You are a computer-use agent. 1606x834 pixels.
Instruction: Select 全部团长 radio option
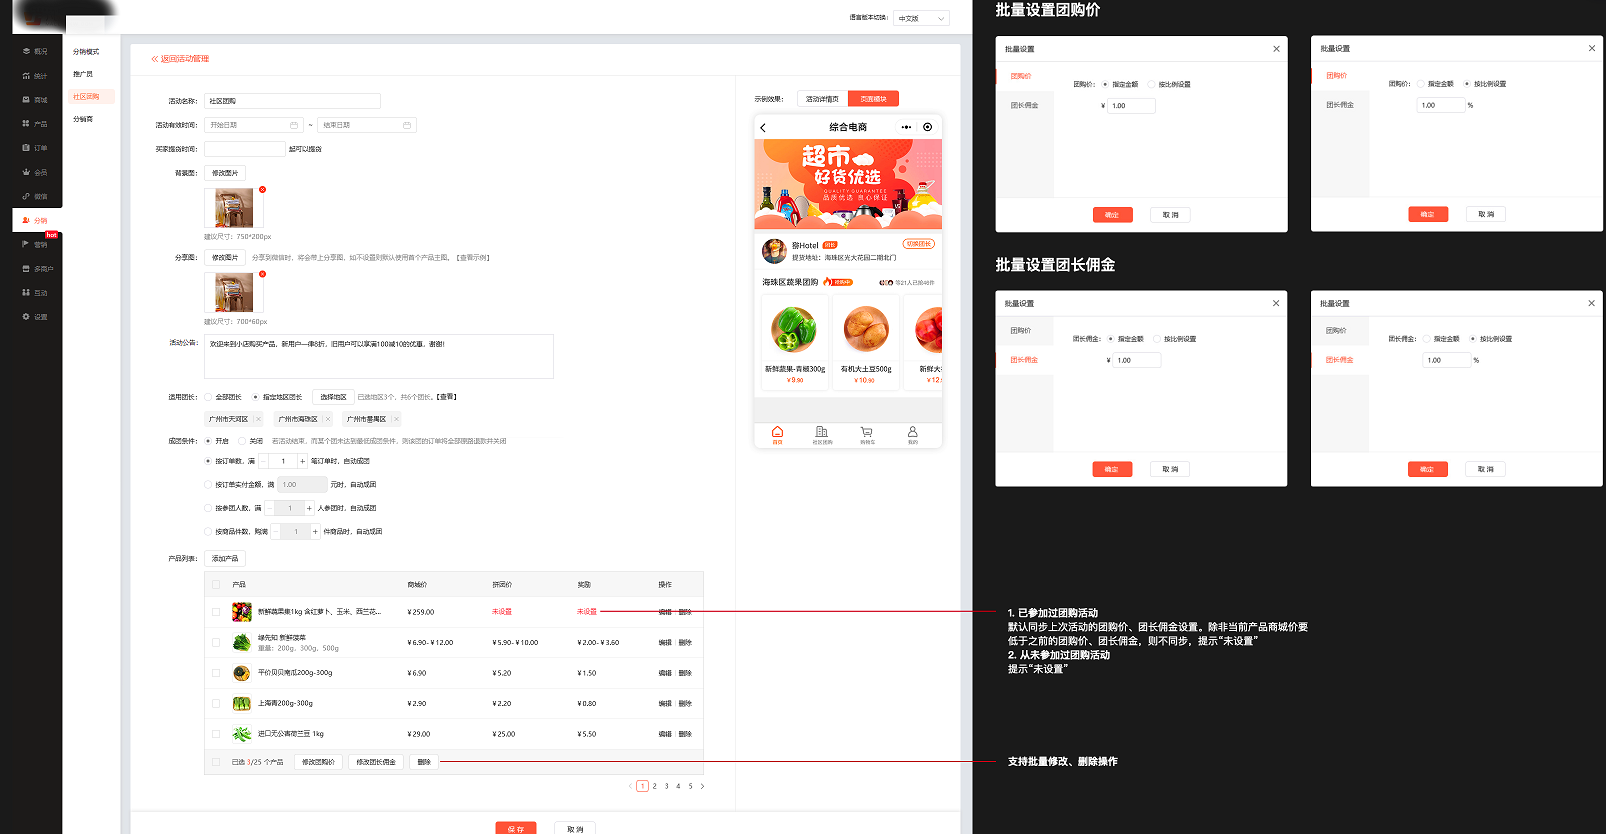208,397
